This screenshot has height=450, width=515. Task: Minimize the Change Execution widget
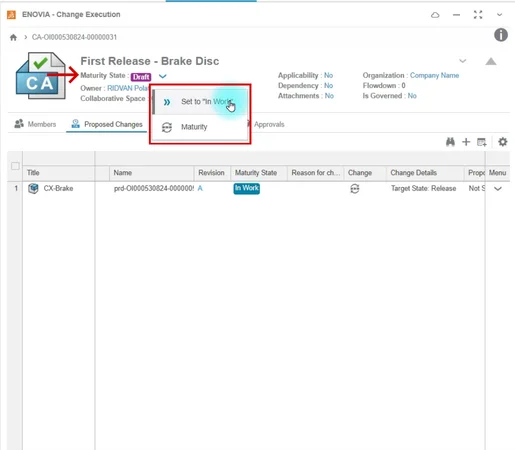(x=457, y=15)
